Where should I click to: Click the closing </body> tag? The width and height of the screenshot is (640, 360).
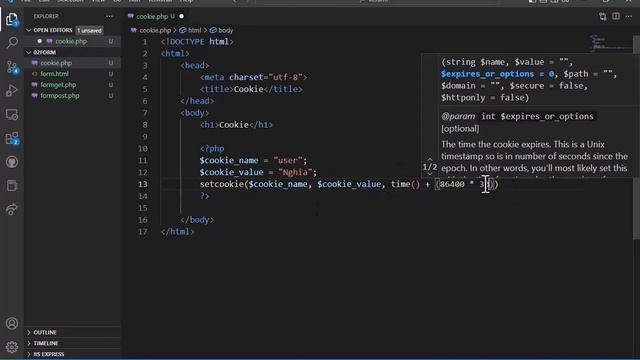click(x=197, y=220)
